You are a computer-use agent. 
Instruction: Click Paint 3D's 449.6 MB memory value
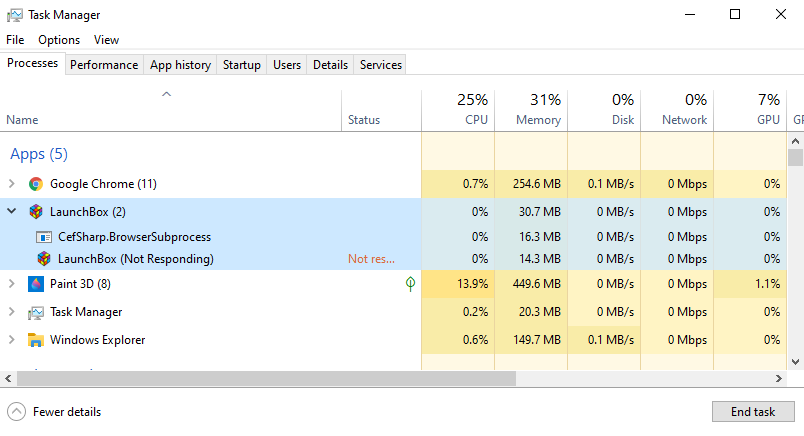537,284
